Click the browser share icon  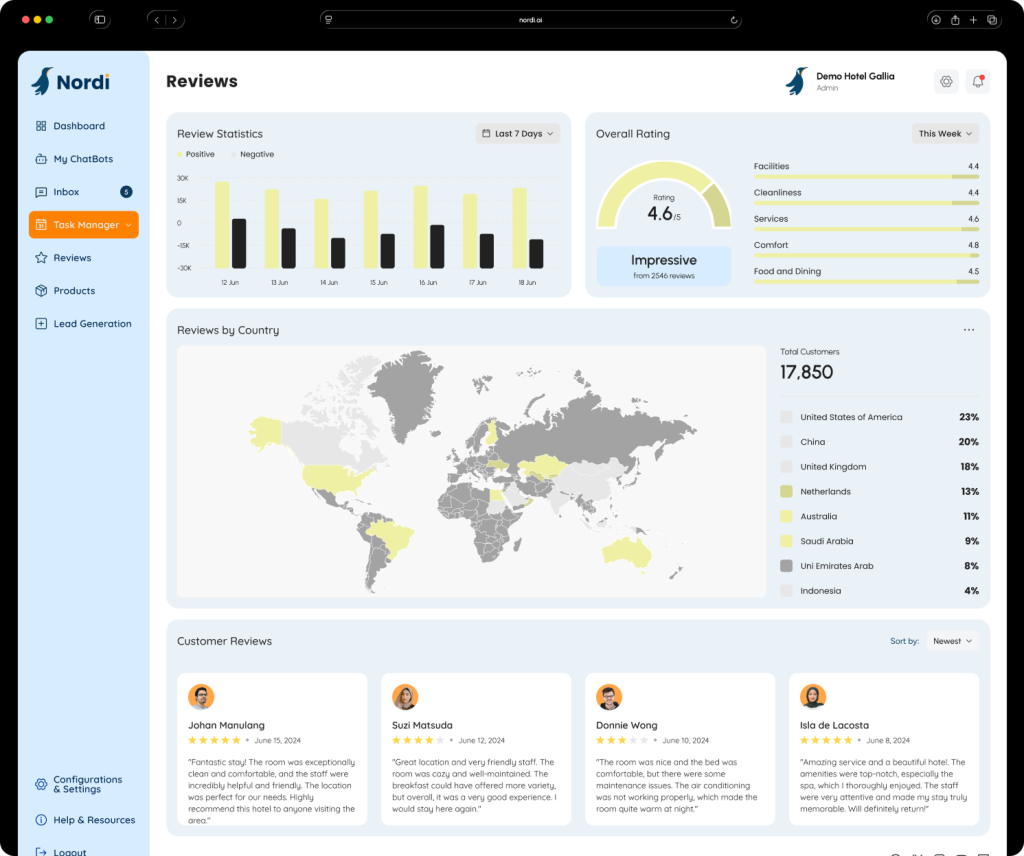955,20
